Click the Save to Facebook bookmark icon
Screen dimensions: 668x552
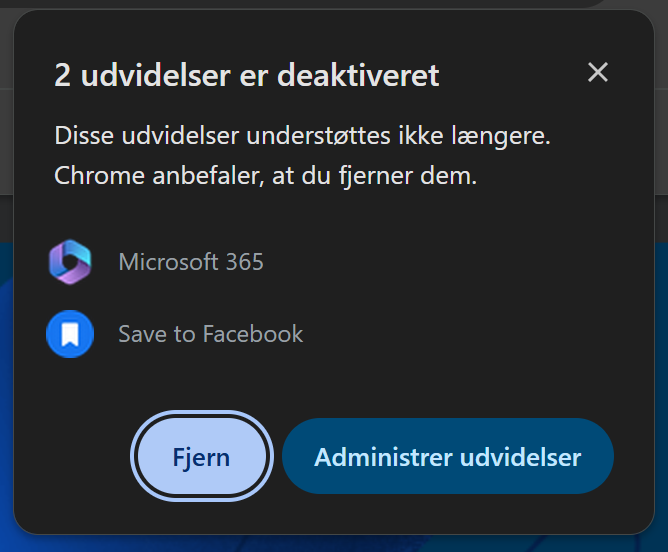pos(70,334)
